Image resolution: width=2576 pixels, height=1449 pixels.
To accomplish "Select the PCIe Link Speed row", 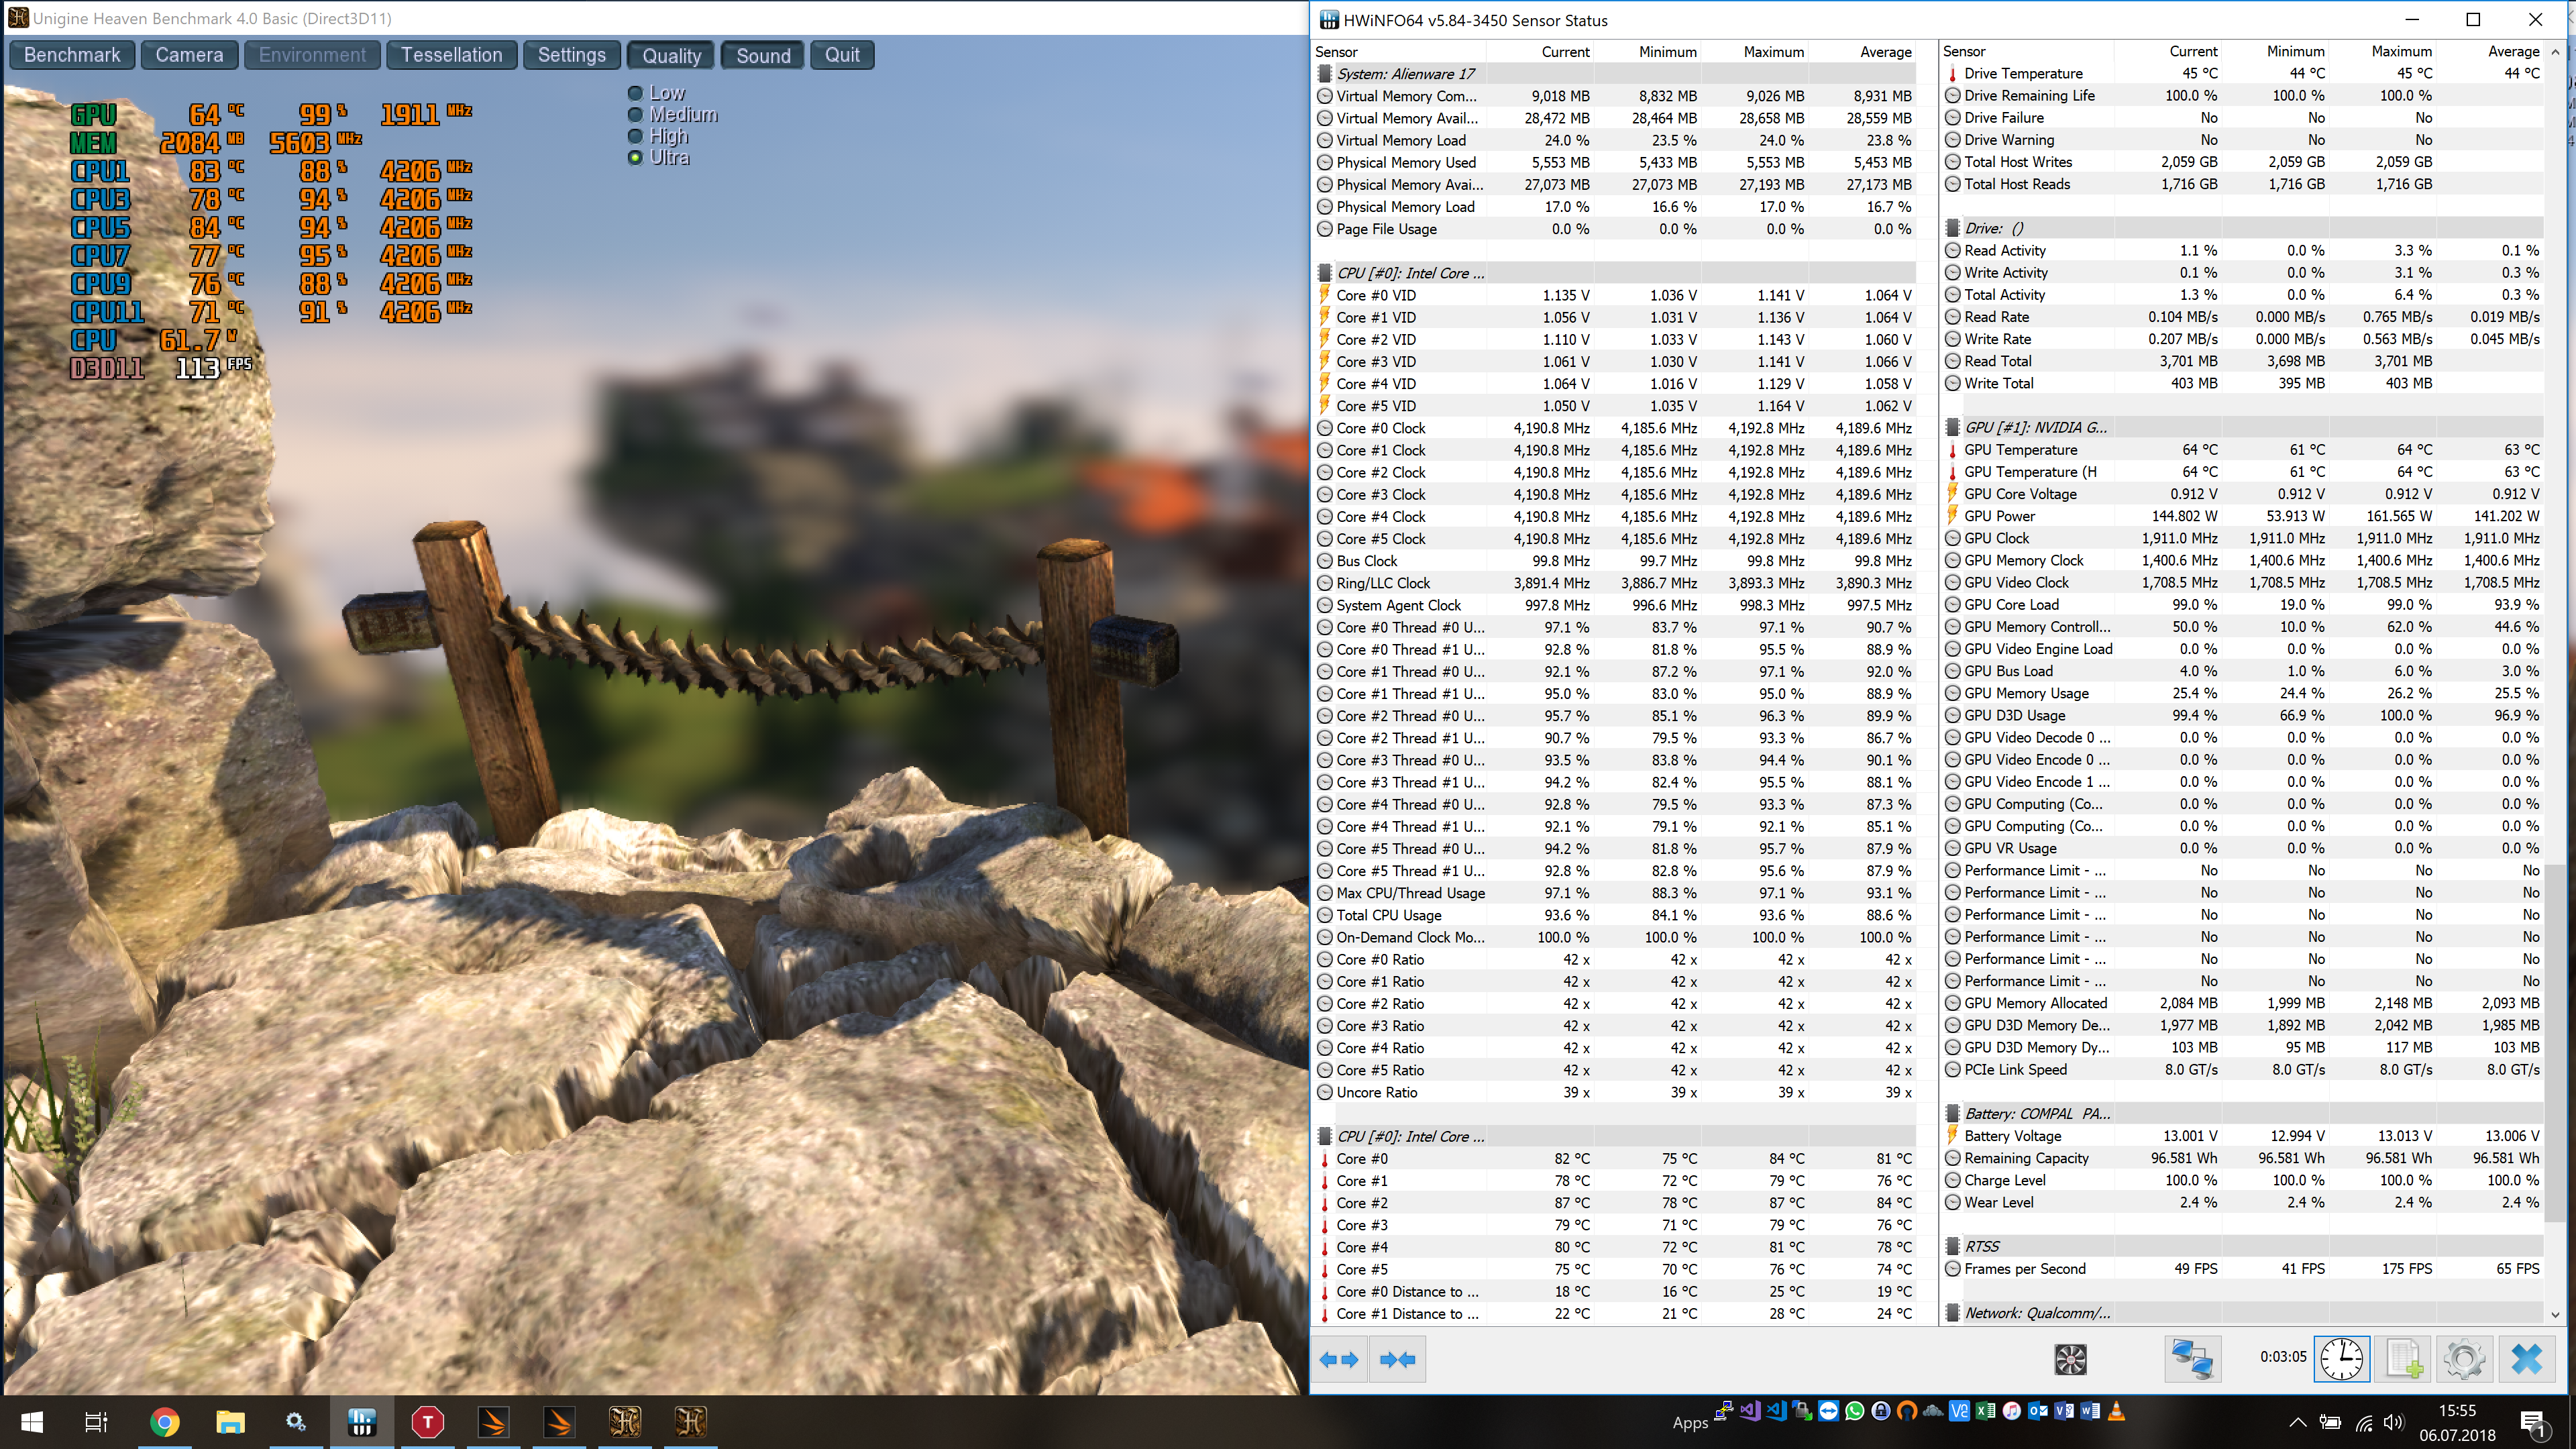I will [2243, 1070].
